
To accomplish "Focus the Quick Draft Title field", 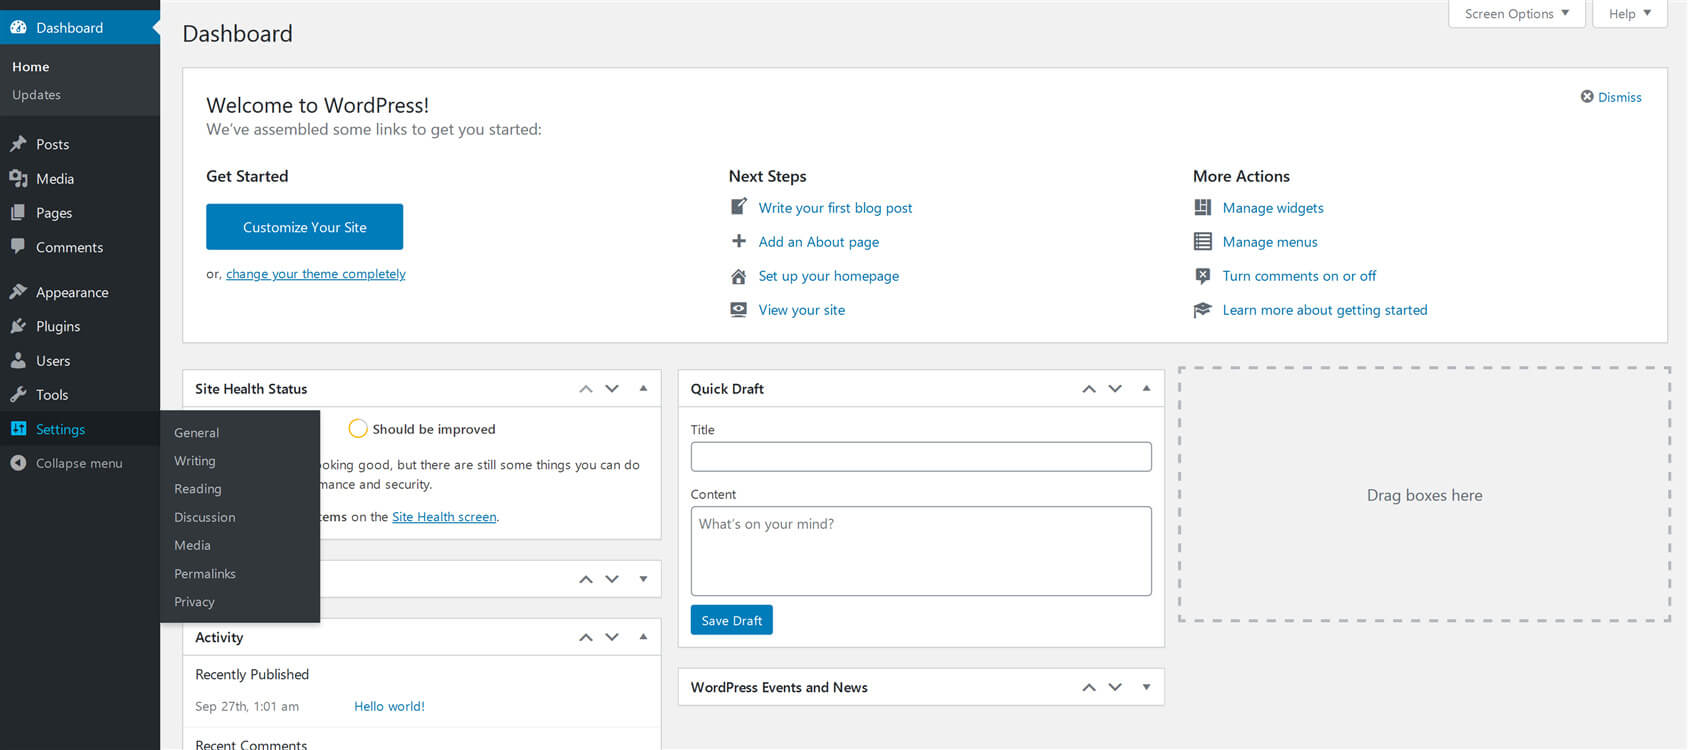I will pyautogui.click(x=921, y=457).
